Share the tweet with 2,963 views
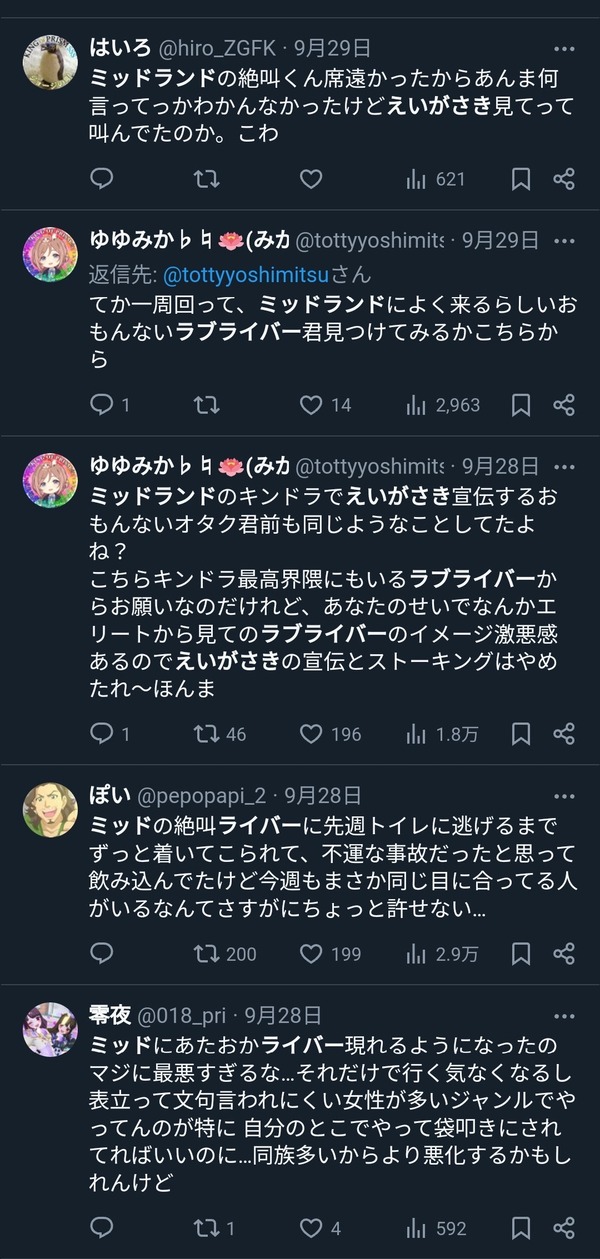Image resolution: width=600 pixels, height=1259 pixels. (564, 405)
